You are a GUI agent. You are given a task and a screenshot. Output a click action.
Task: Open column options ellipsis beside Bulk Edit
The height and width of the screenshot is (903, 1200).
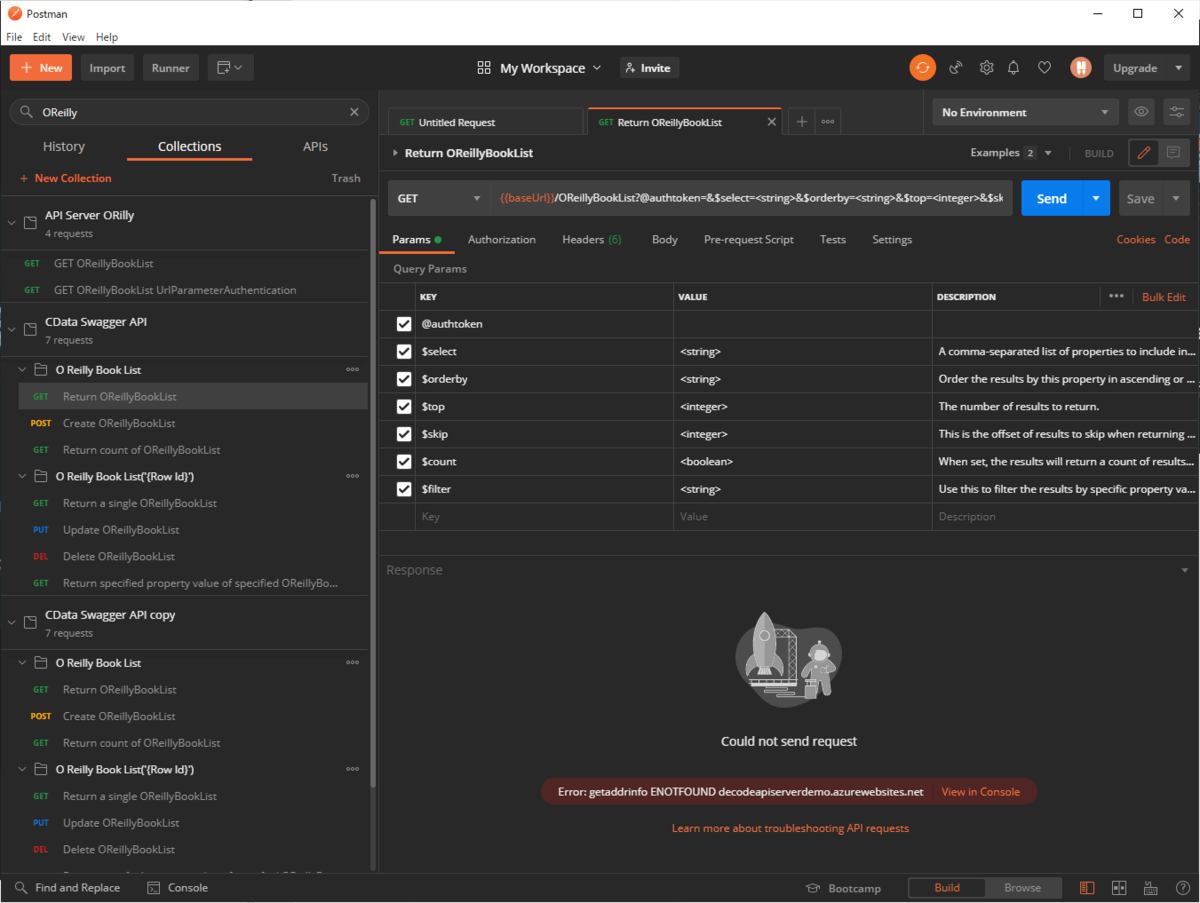coord(1116,297)
